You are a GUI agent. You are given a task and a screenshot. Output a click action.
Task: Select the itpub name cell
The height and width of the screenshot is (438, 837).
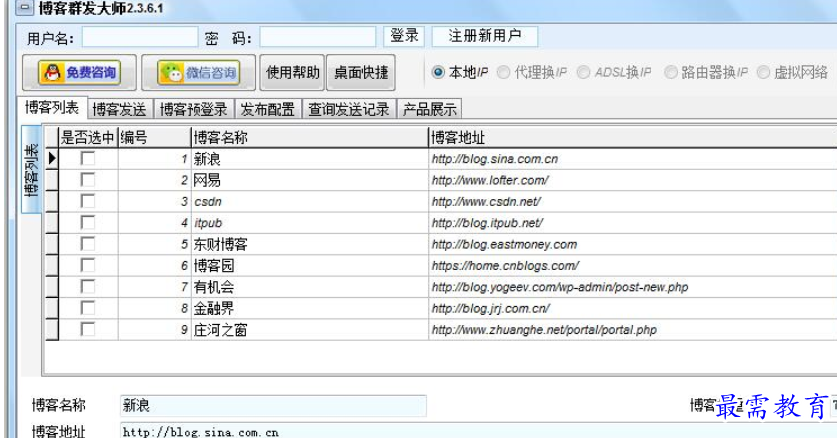tap(310, 222)
